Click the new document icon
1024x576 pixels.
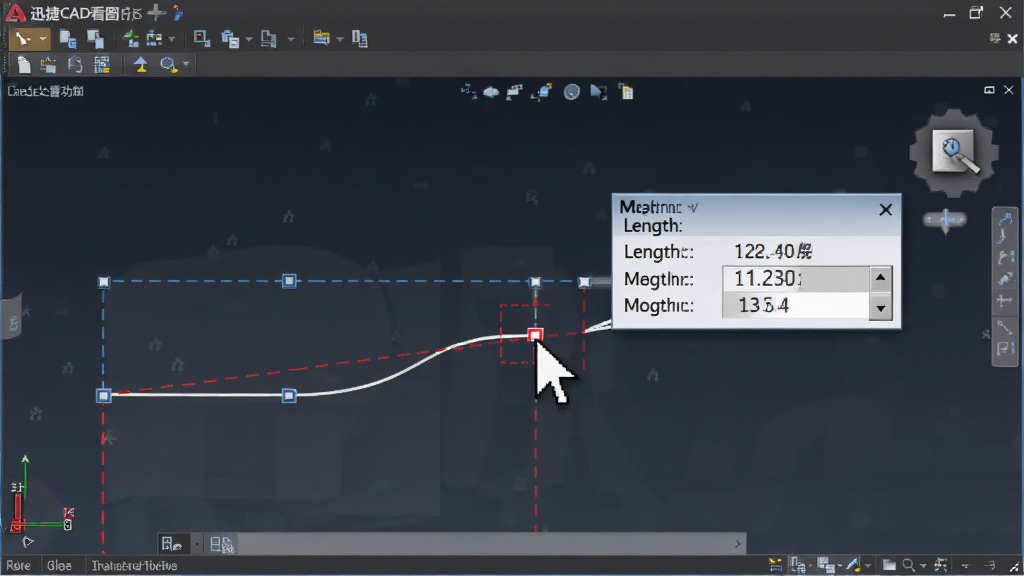(24, 65)
